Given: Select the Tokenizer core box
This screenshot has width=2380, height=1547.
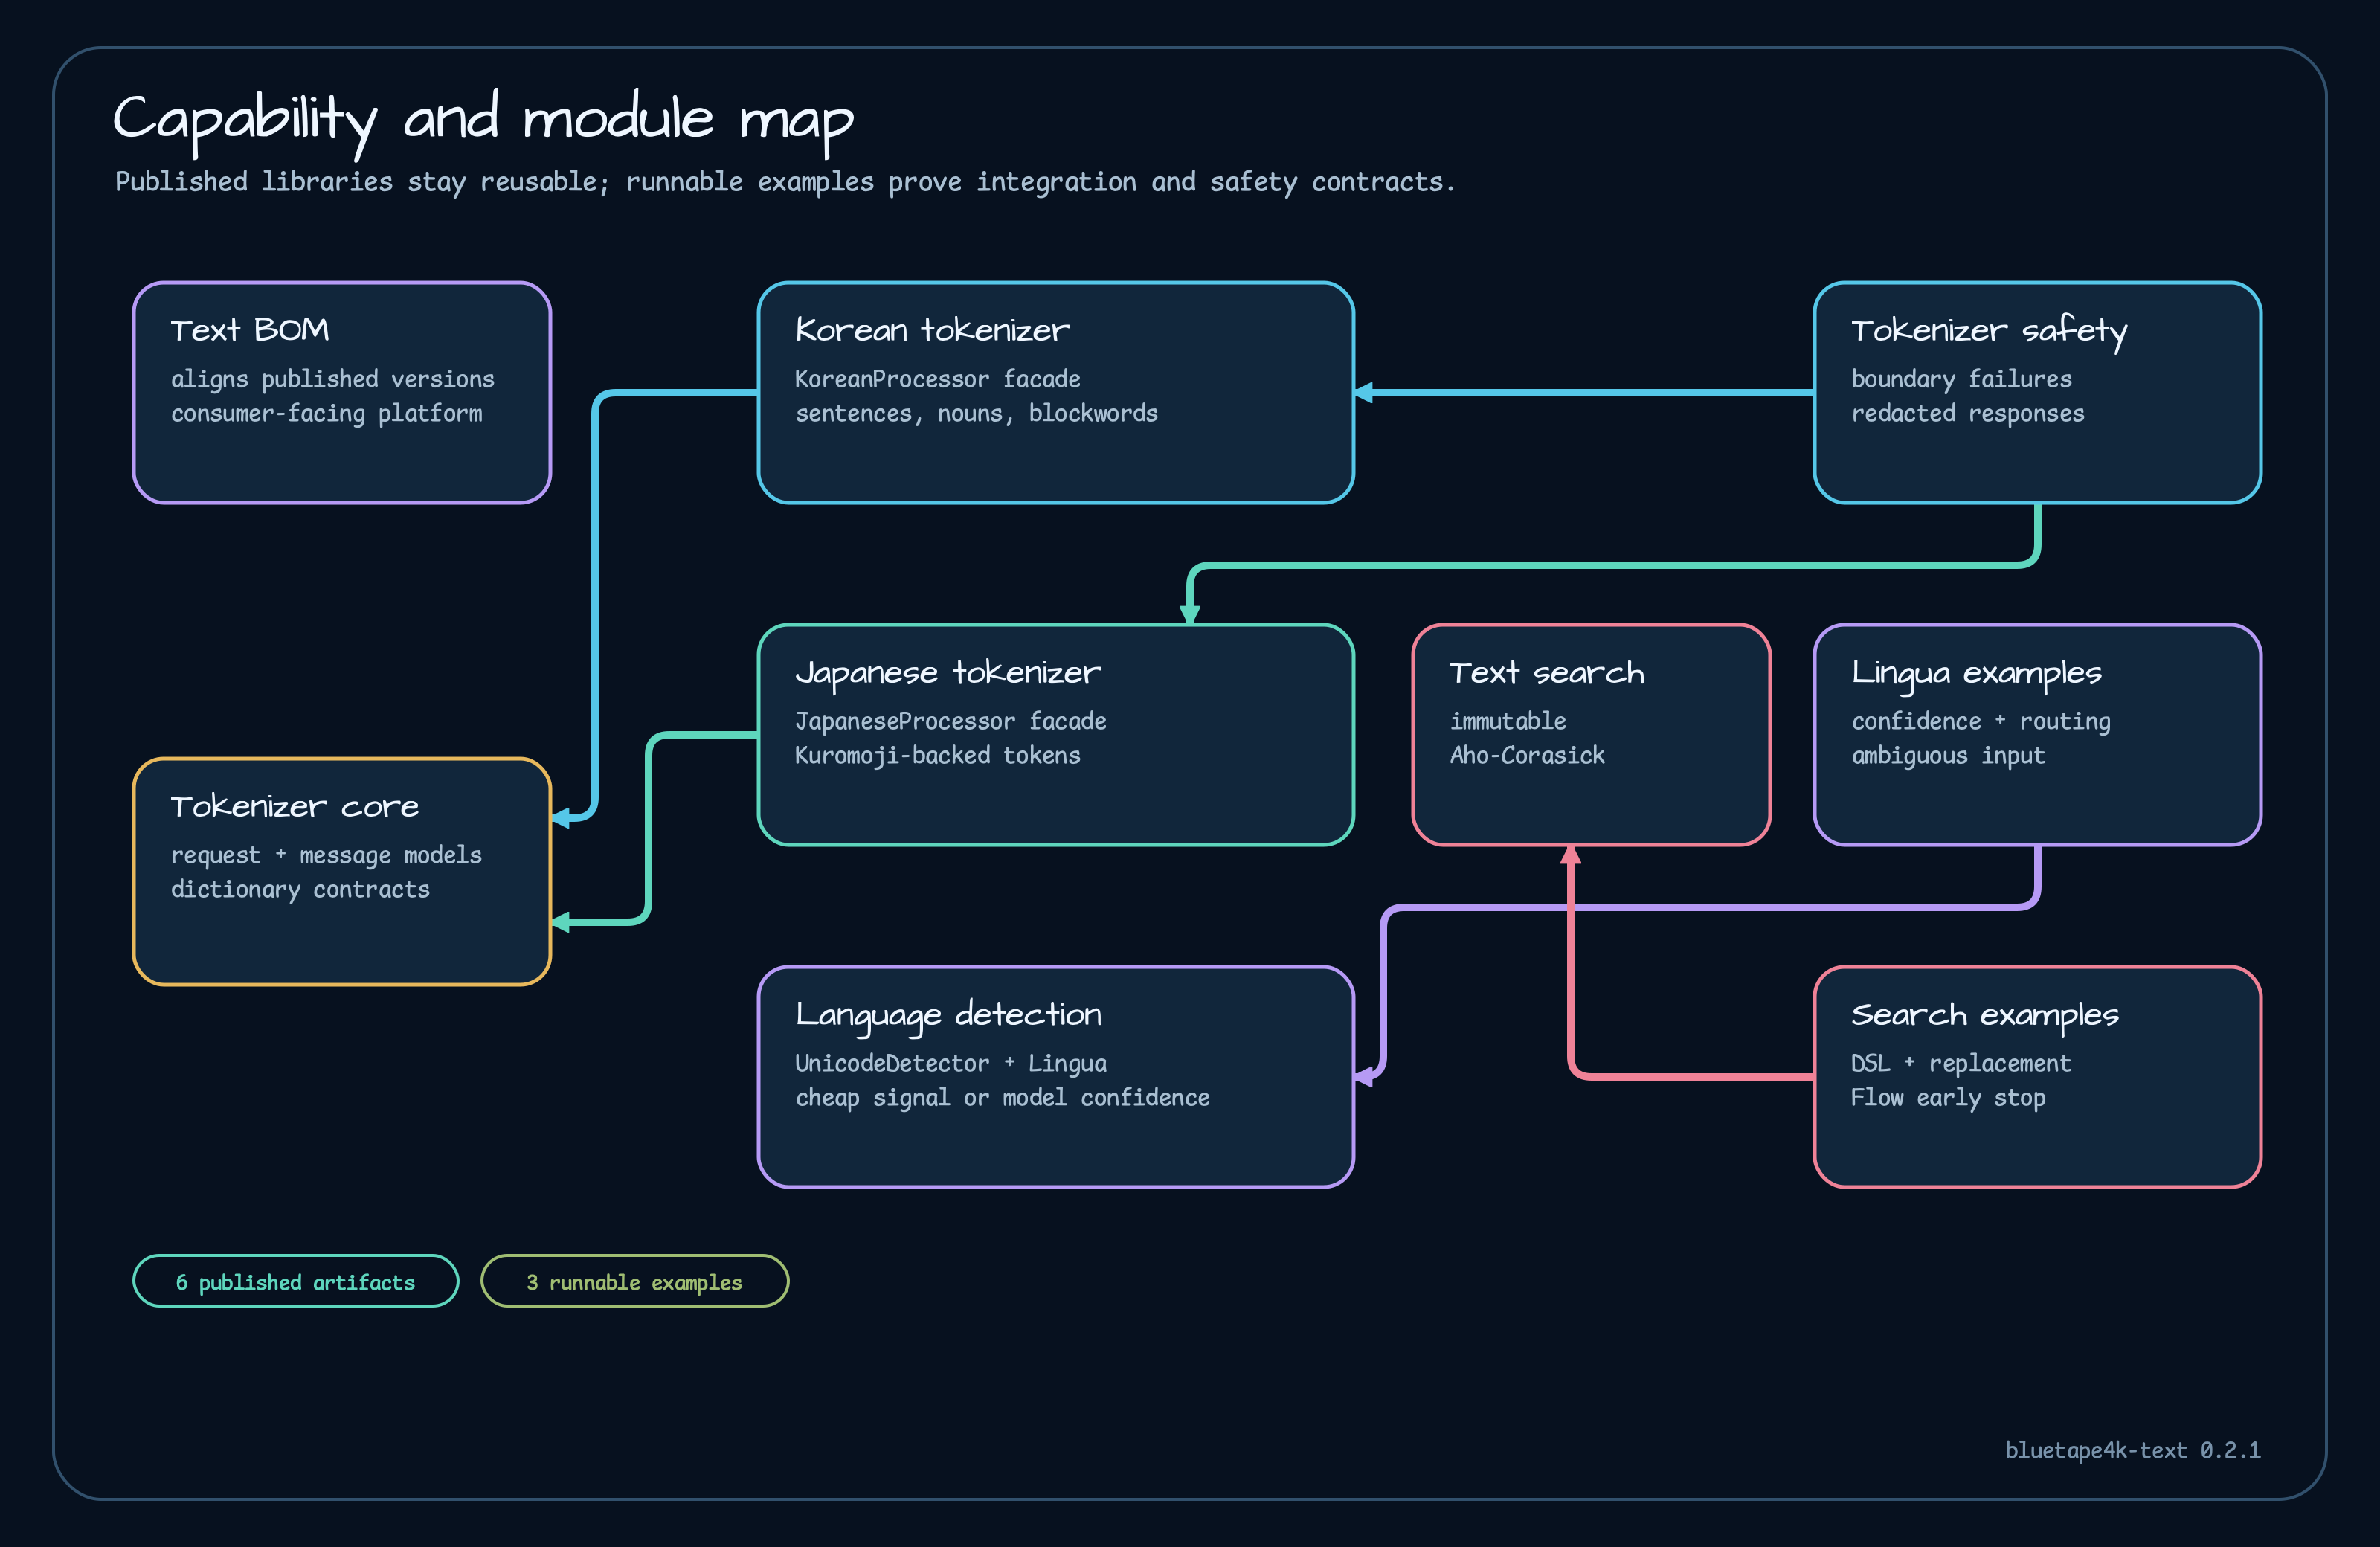Looking at the screenshot, I should pyautogui.click(x=342, y=872).
